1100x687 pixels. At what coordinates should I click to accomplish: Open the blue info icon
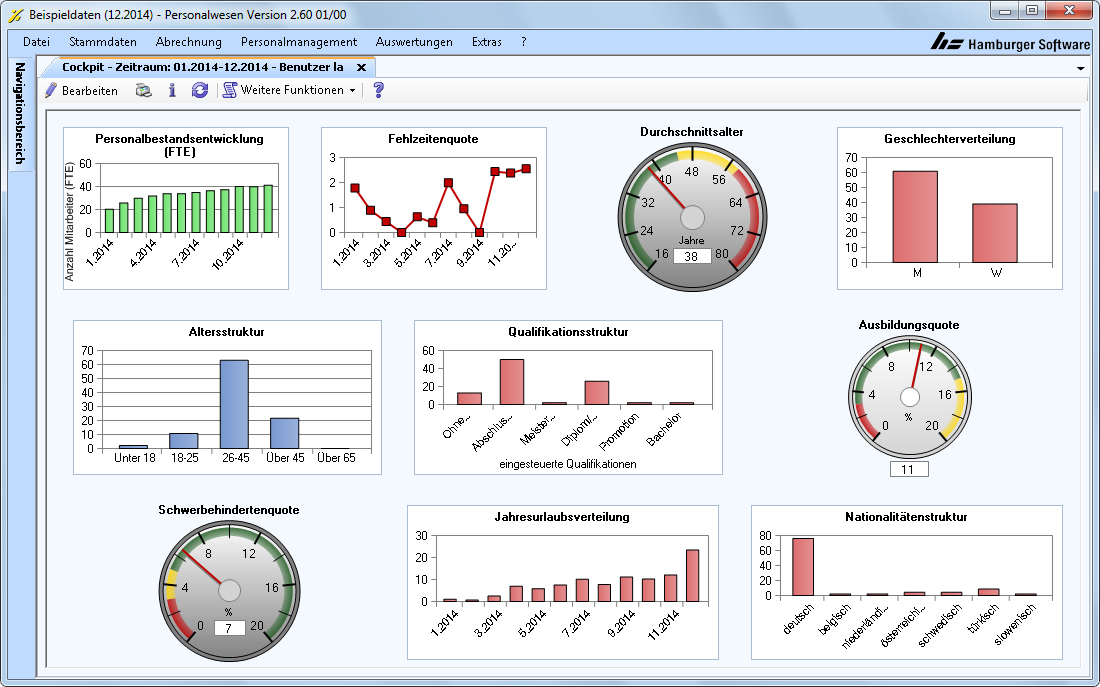[172, 91]
